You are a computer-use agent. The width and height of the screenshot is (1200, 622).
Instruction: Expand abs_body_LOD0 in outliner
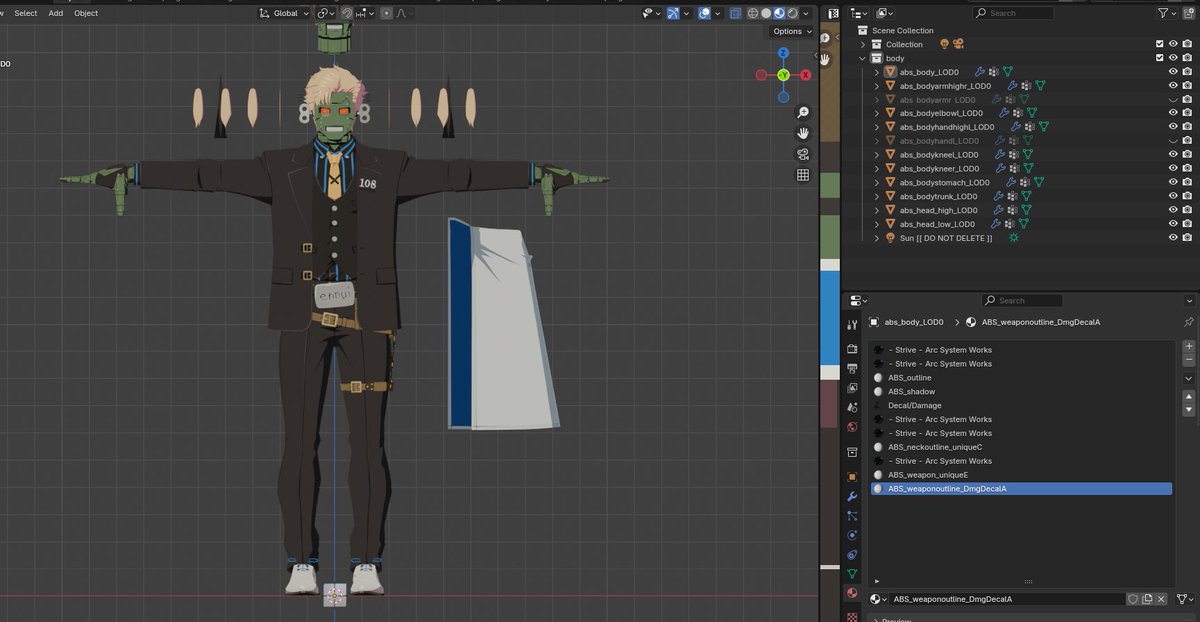pos(877,72)
